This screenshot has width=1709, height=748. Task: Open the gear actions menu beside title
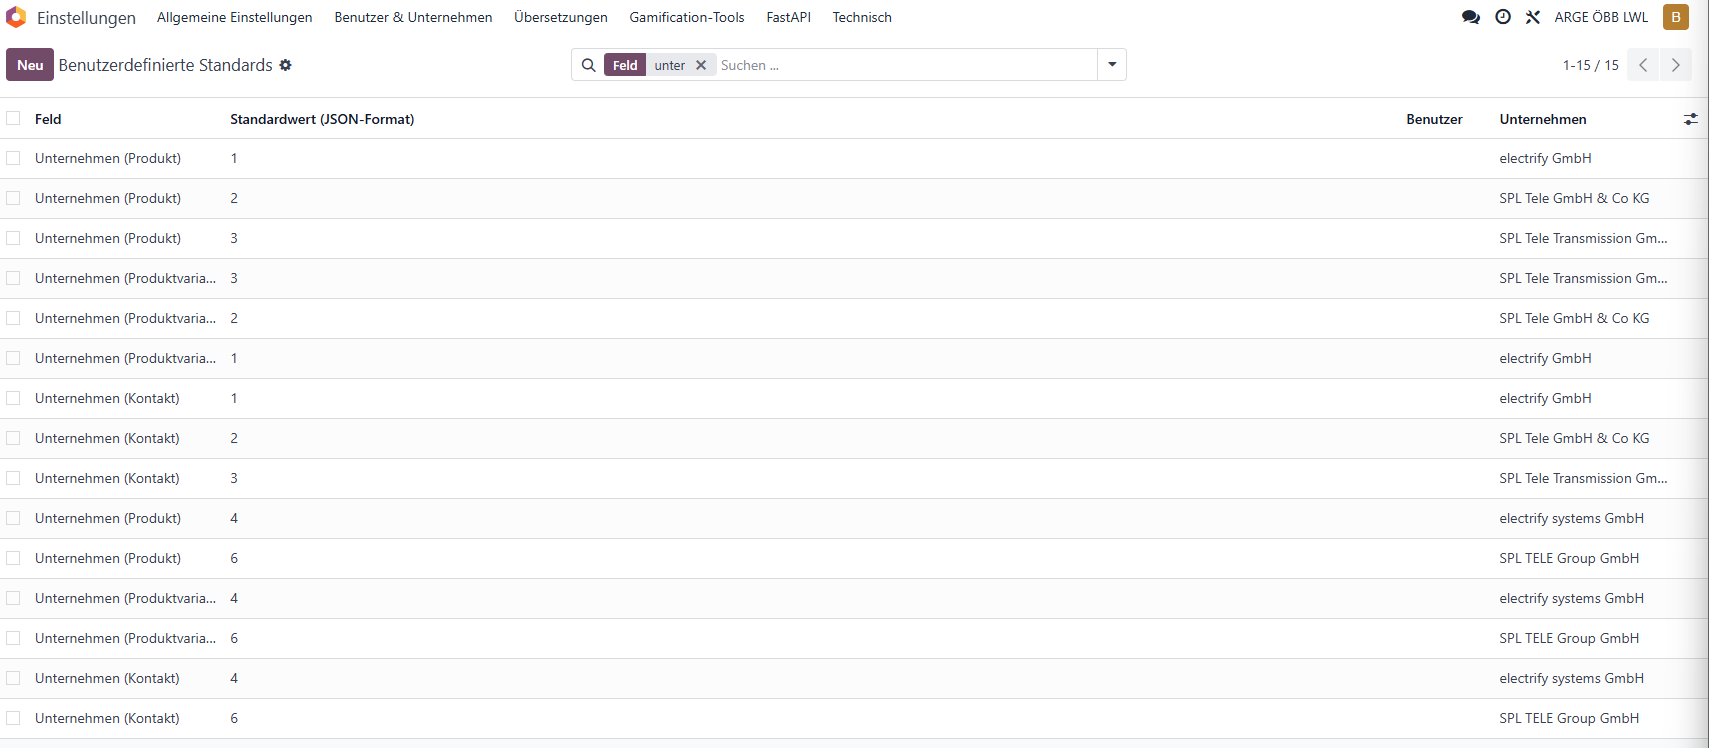[x=285, y=65]
